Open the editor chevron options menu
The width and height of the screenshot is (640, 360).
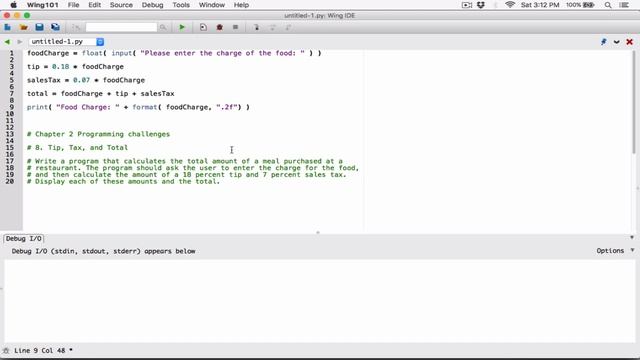616,42
